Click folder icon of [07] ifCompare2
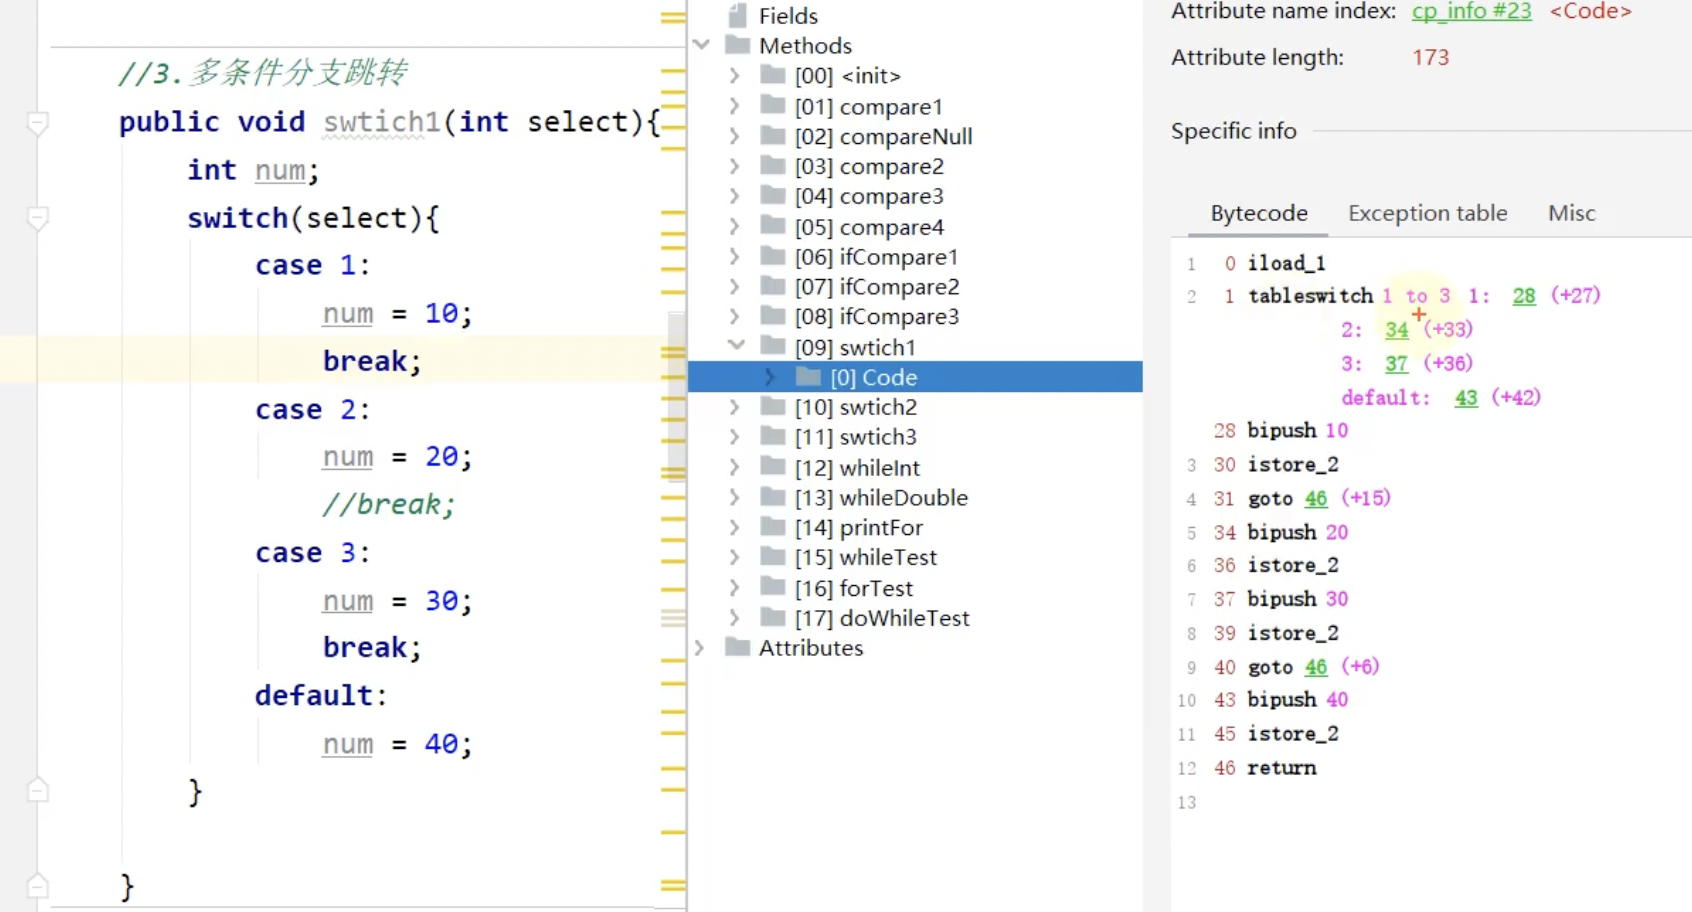Screen dimensions: 1692x912 coord(773,286)
